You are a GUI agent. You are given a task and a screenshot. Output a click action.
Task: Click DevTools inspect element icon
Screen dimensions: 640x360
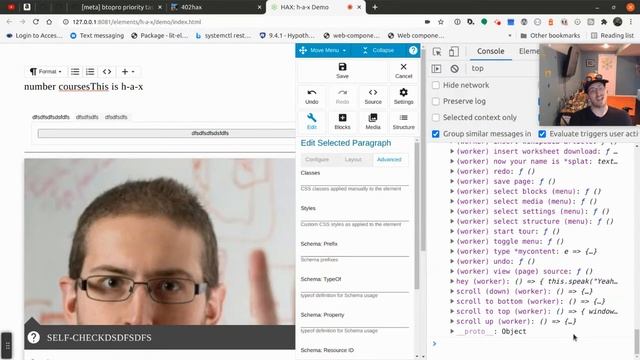pos(437,51)
